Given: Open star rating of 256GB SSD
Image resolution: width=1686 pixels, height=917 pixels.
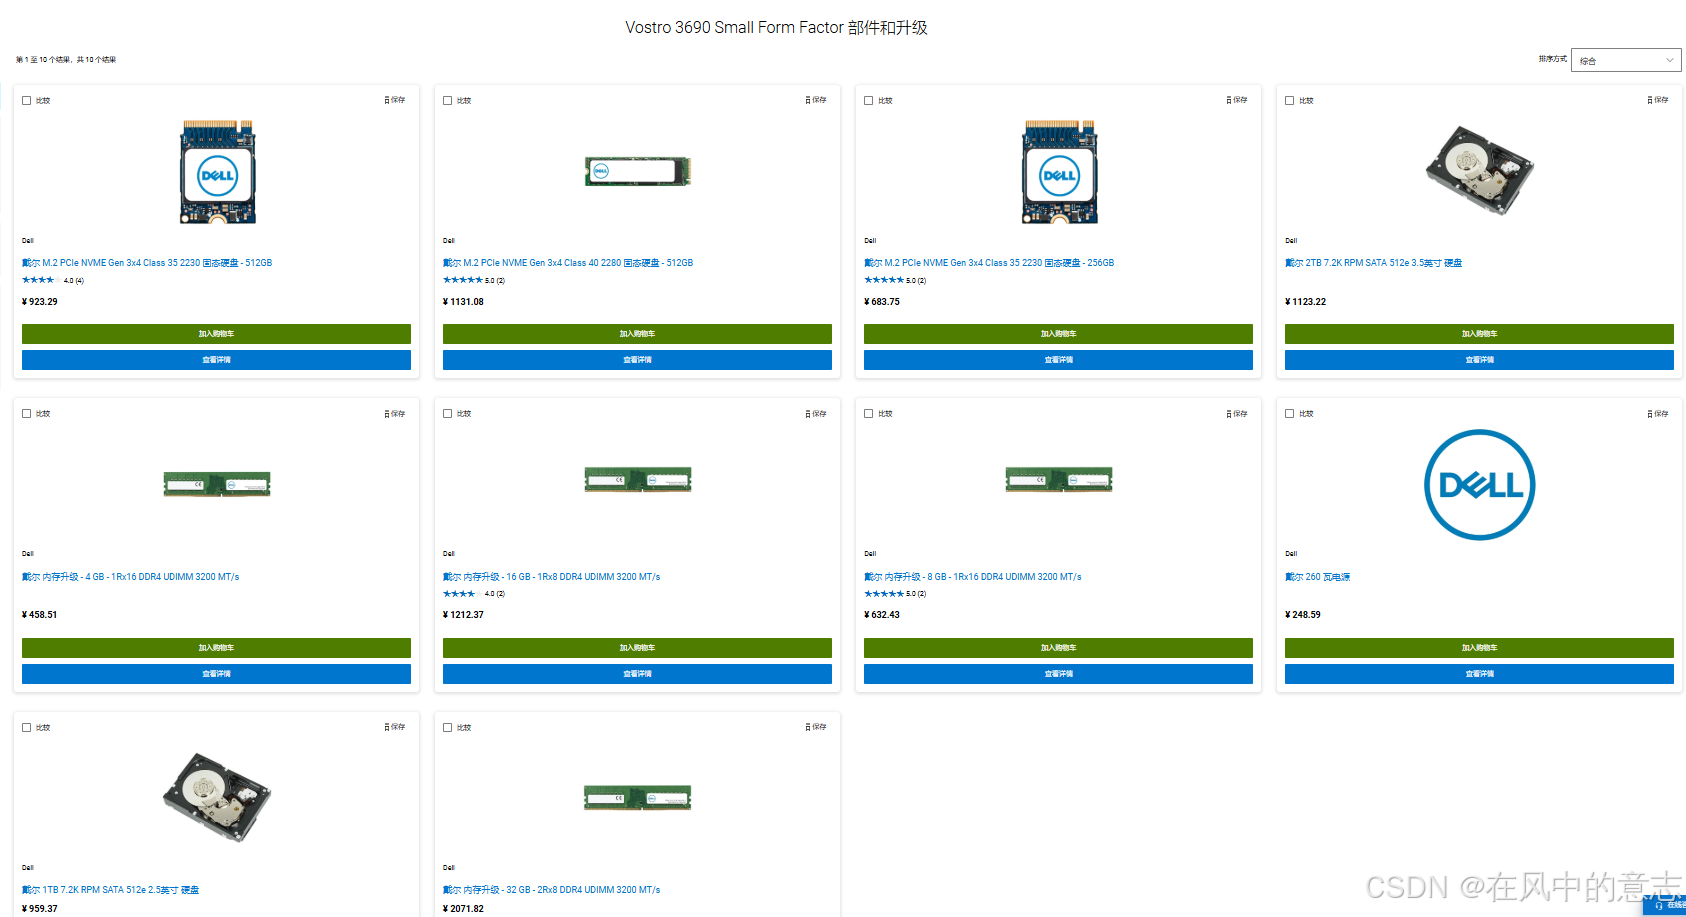Looking at the screenshot, I should tap(895, 281).
